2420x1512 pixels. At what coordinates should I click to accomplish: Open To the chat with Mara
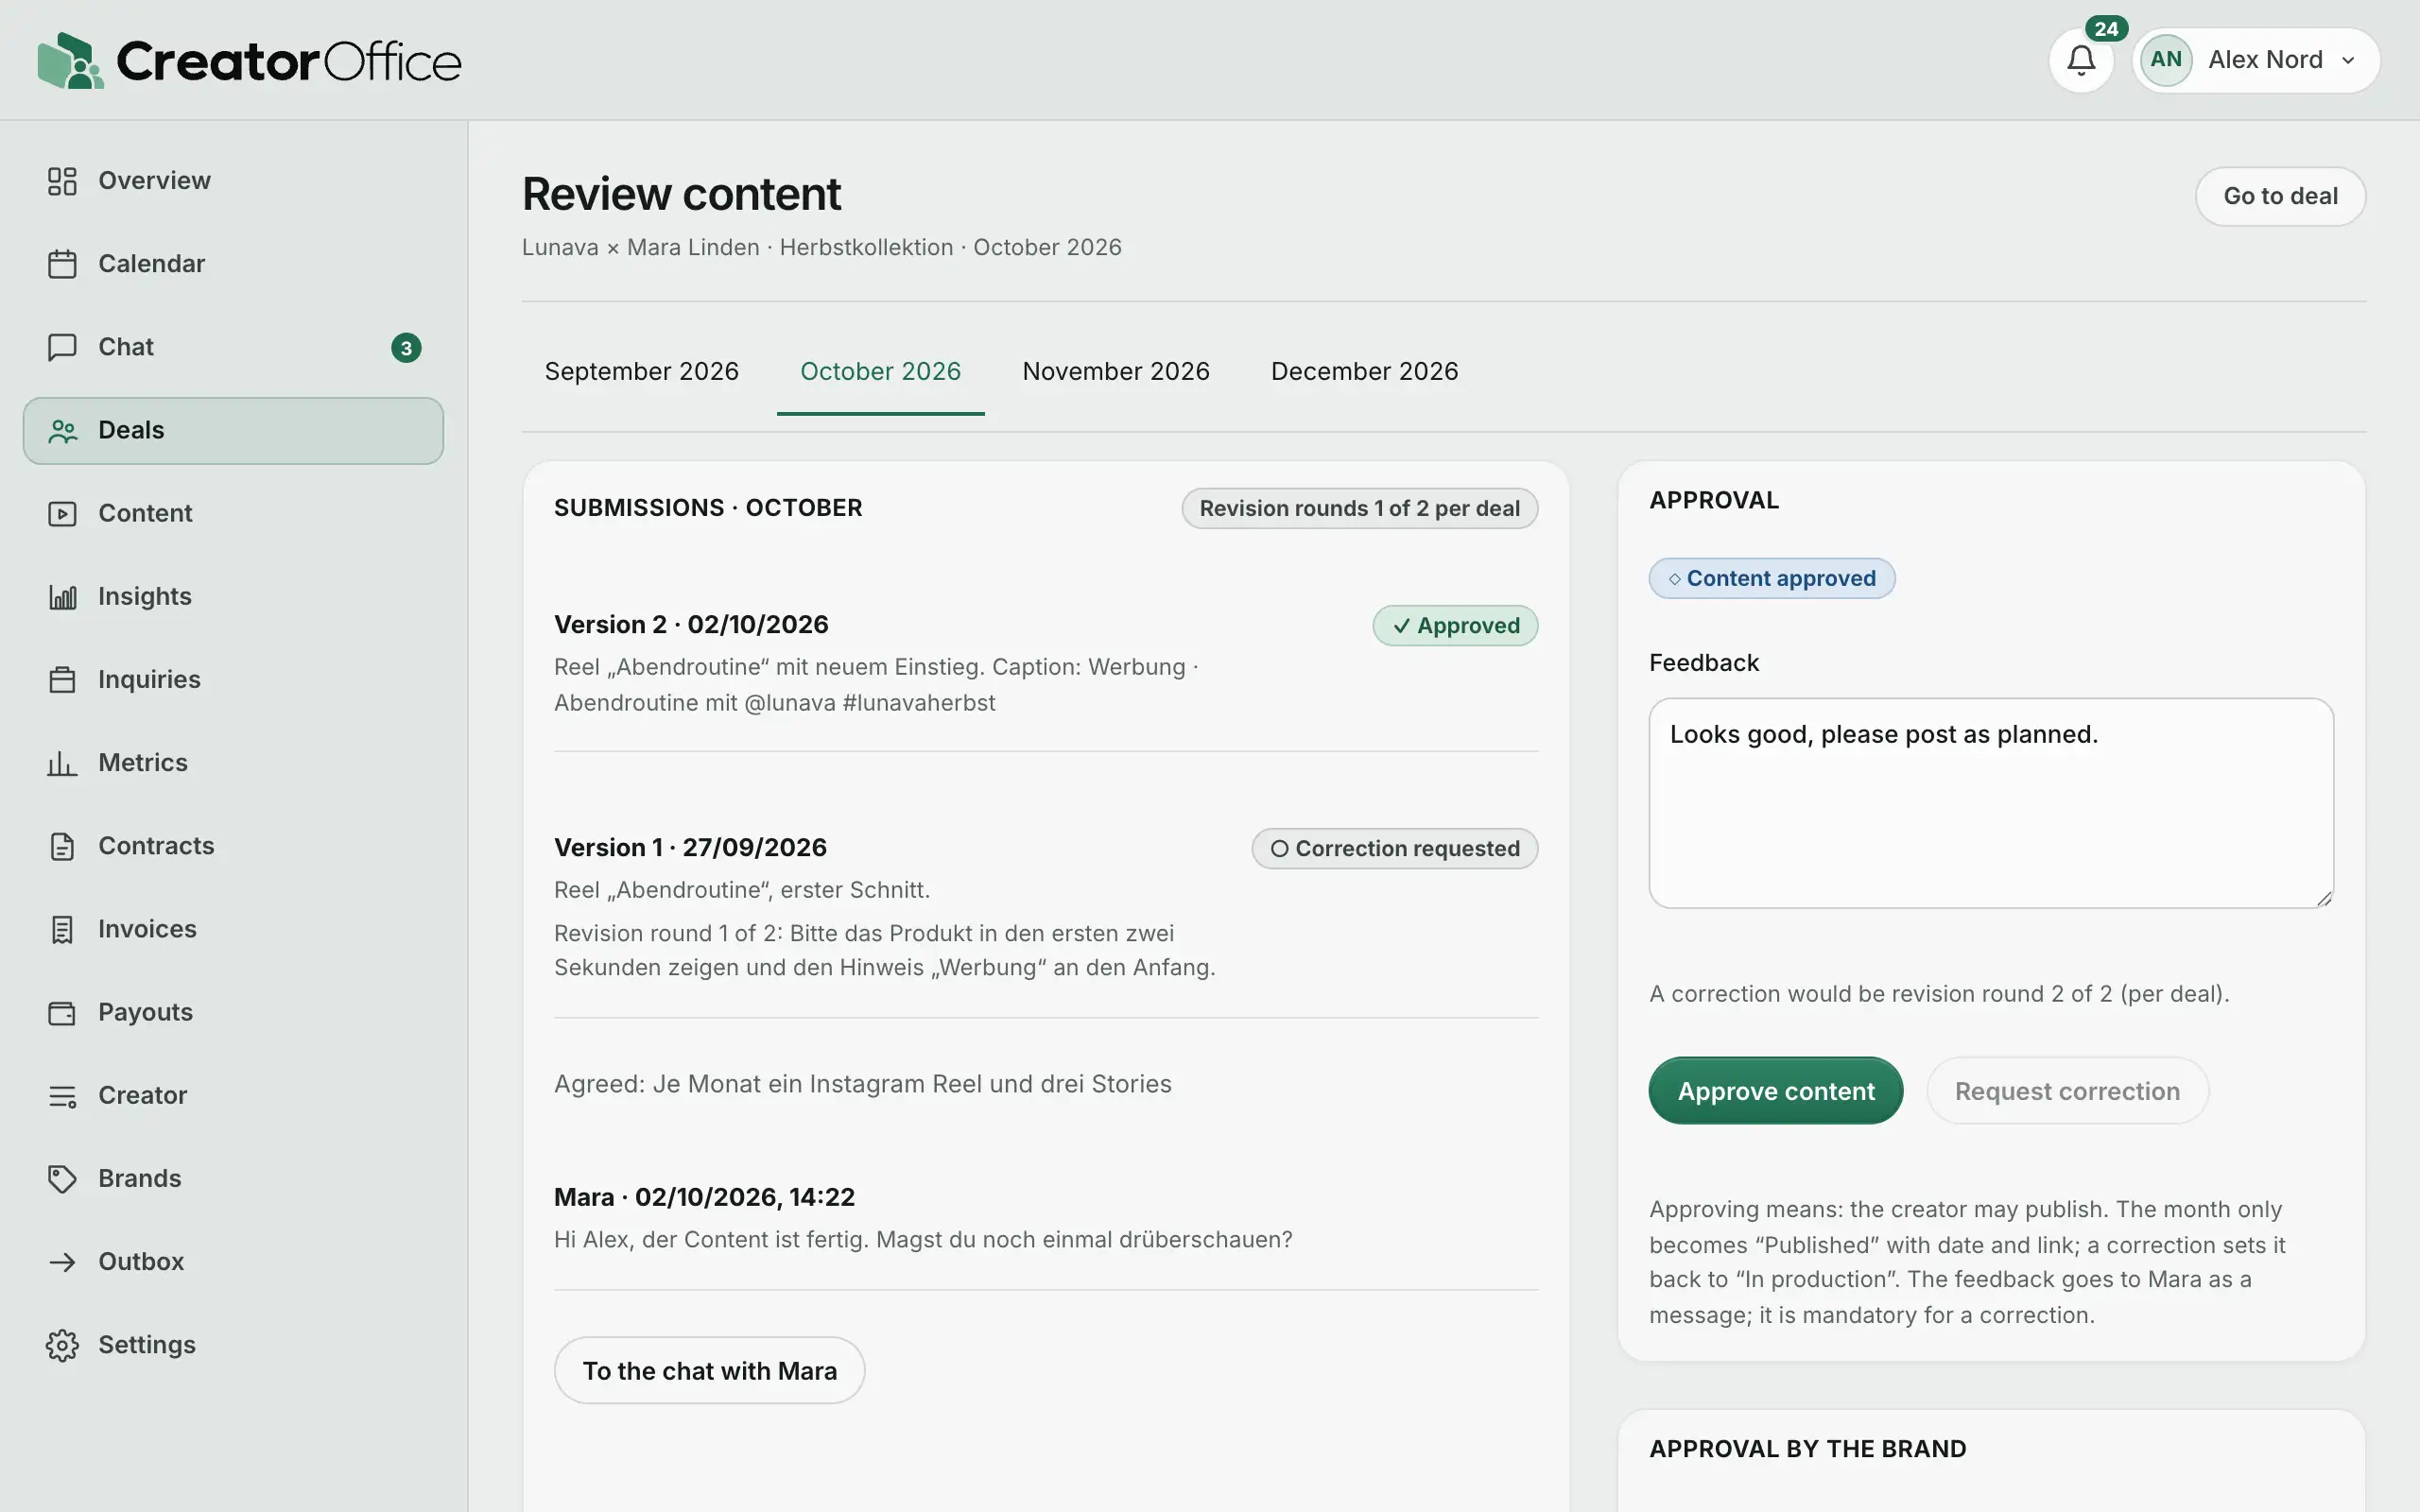point(709,1370)
